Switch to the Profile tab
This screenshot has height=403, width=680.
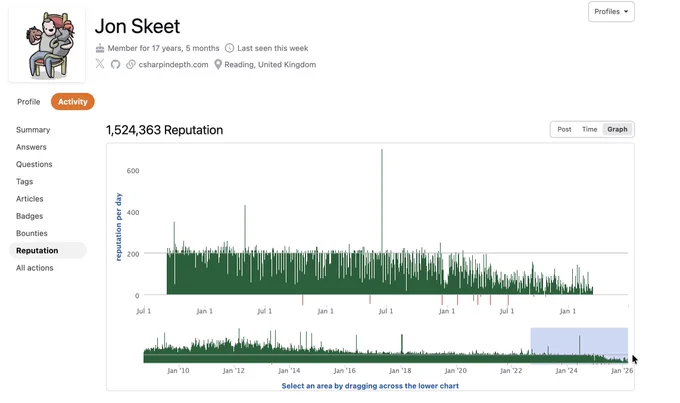(29, 102)
